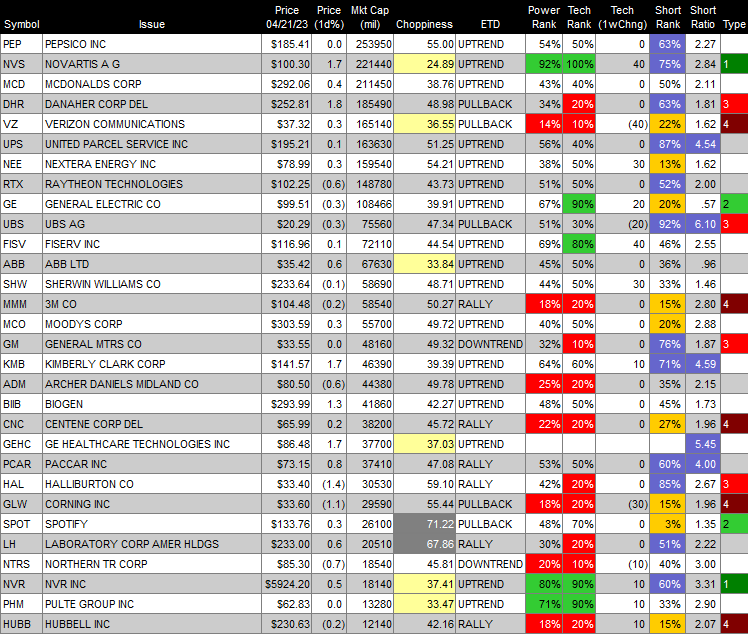748x634 pixels.
Task: Select FISERV INC issue cell
Action: [152, 244]
